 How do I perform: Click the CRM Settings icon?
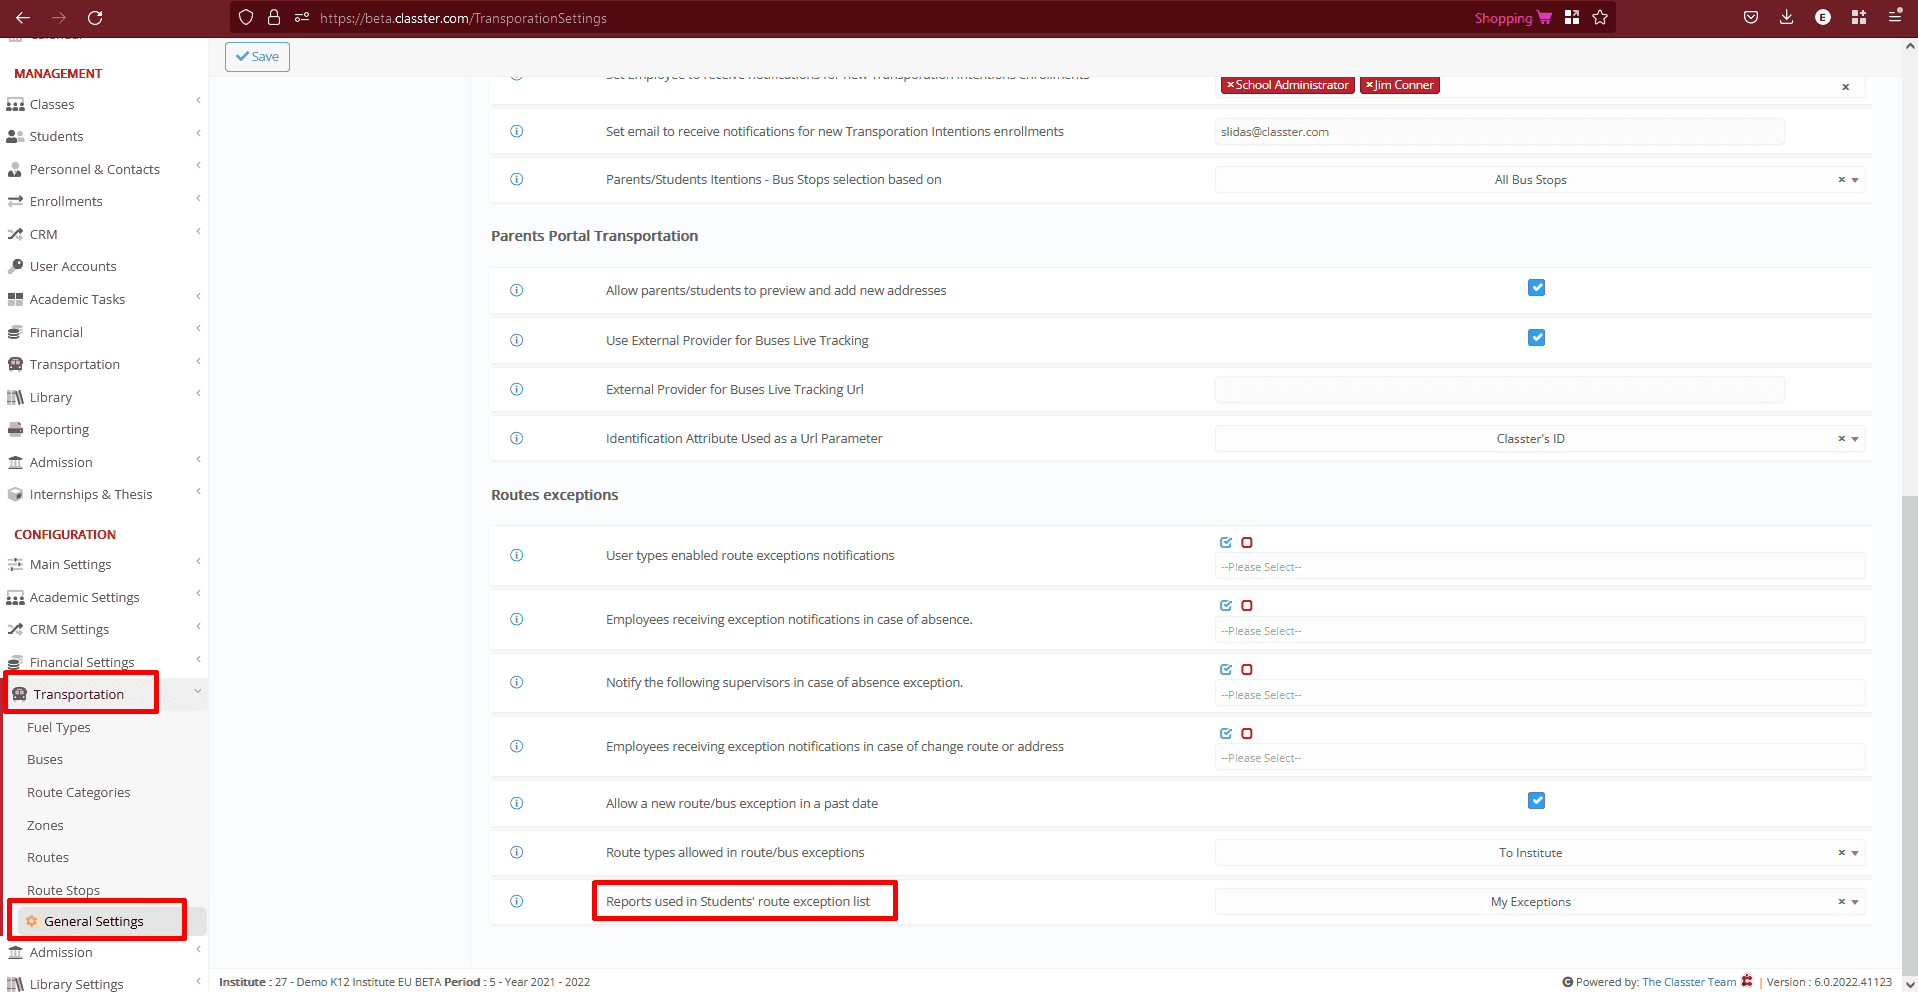(15, 629)
